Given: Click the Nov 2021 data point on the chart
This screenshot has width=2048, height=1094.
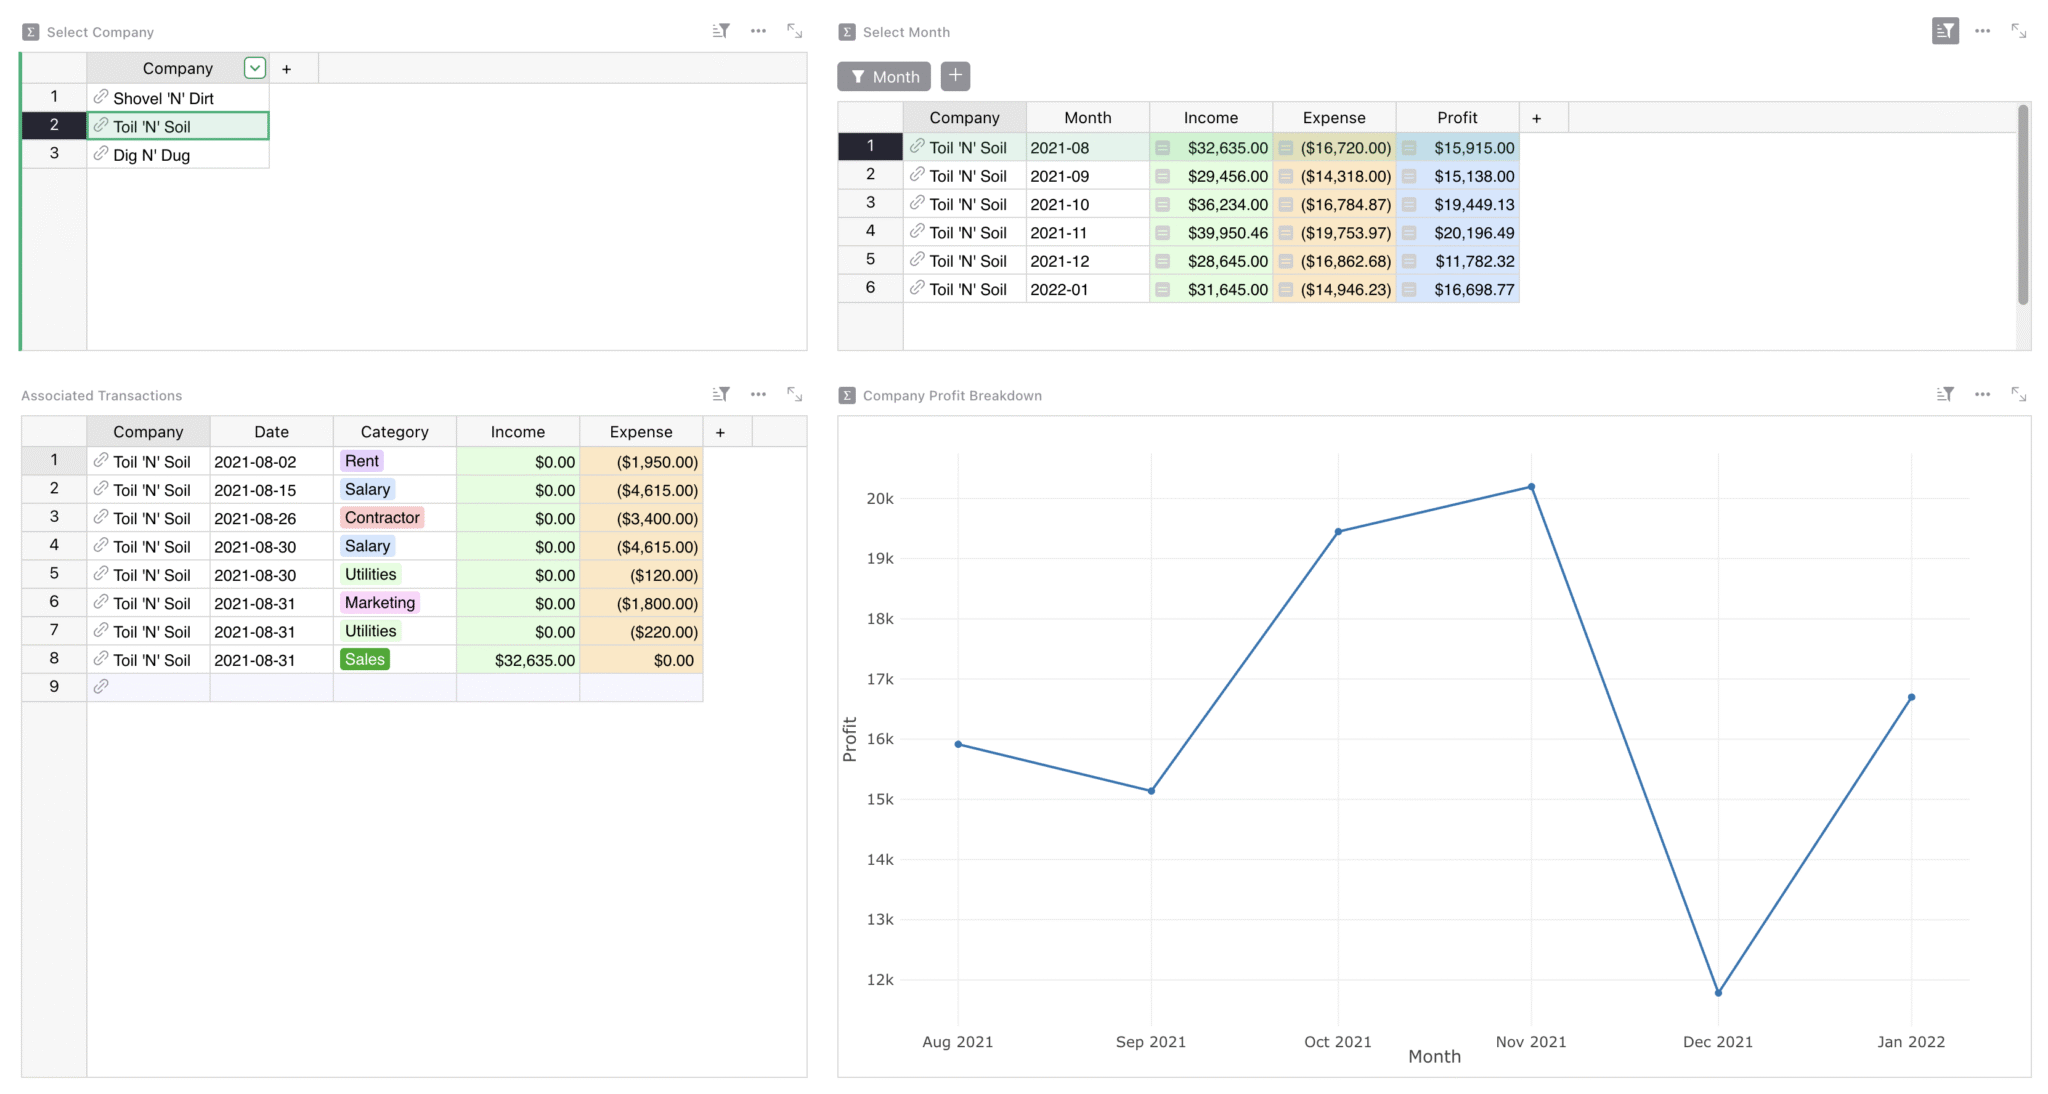Looking at the screenshot, I should (1530, 487).
